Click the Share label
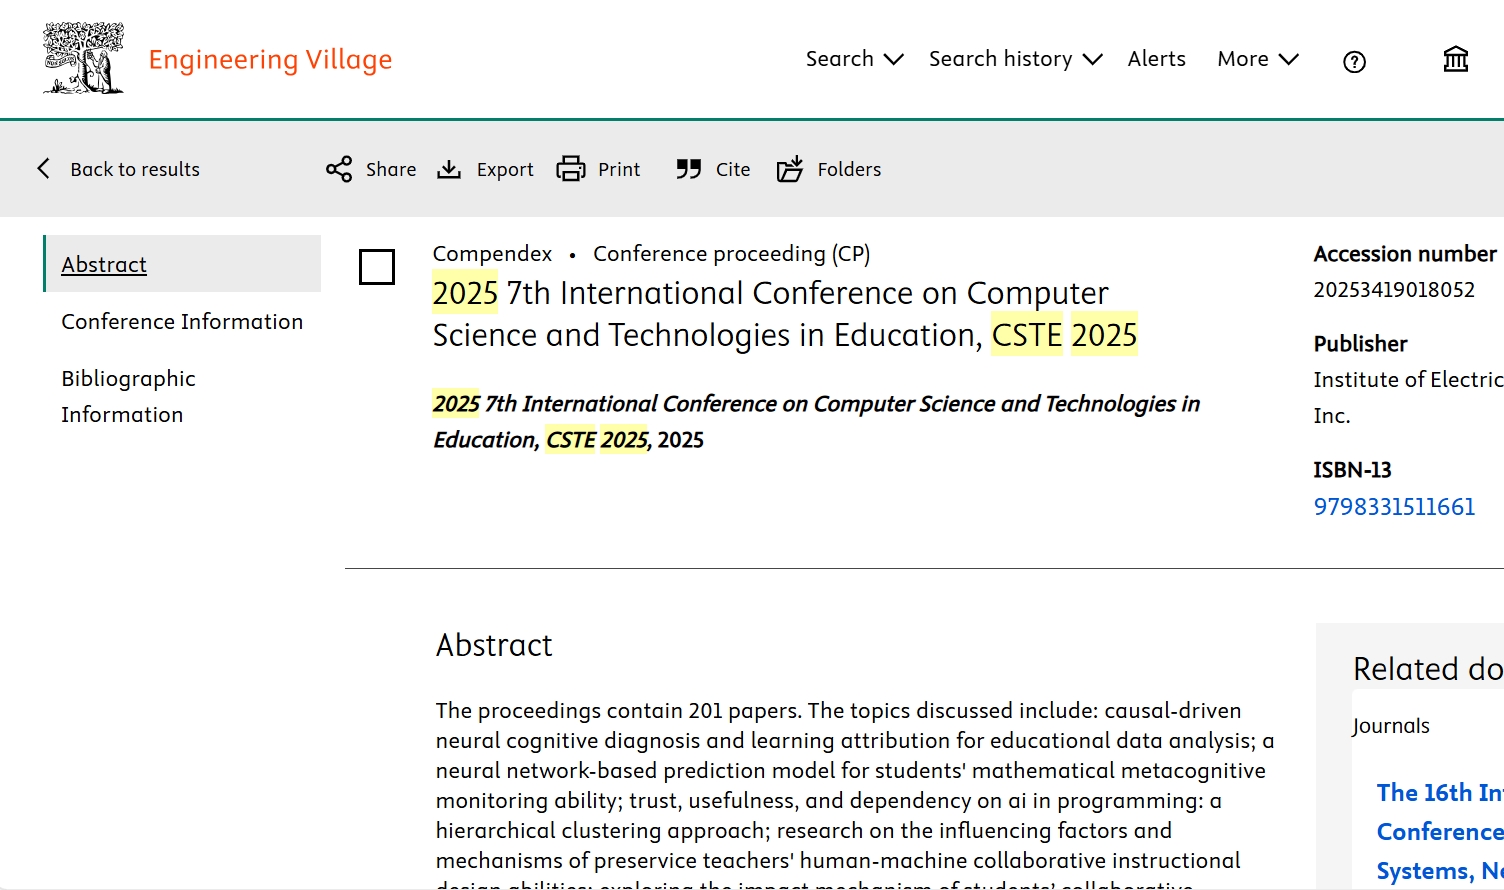 pos(391,170)
